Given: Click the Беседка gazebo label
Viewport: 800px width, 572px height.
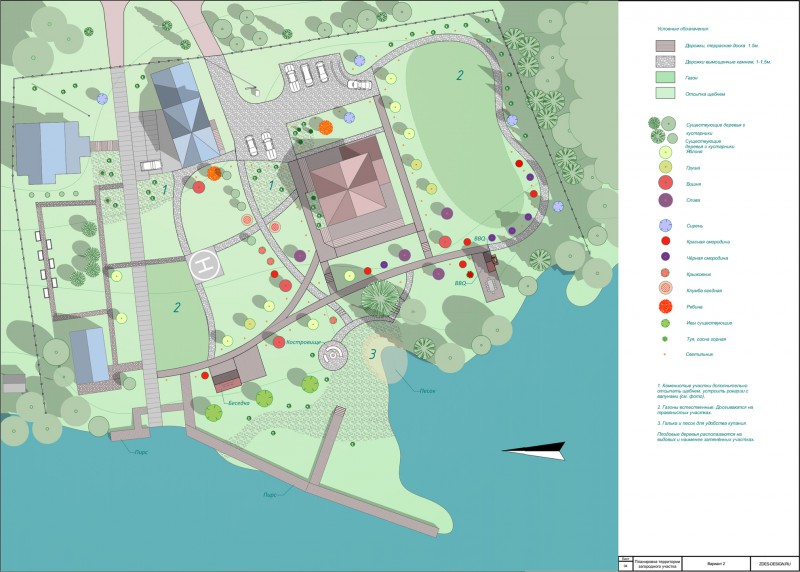Looking at the screenshot, I should (238, 403).
